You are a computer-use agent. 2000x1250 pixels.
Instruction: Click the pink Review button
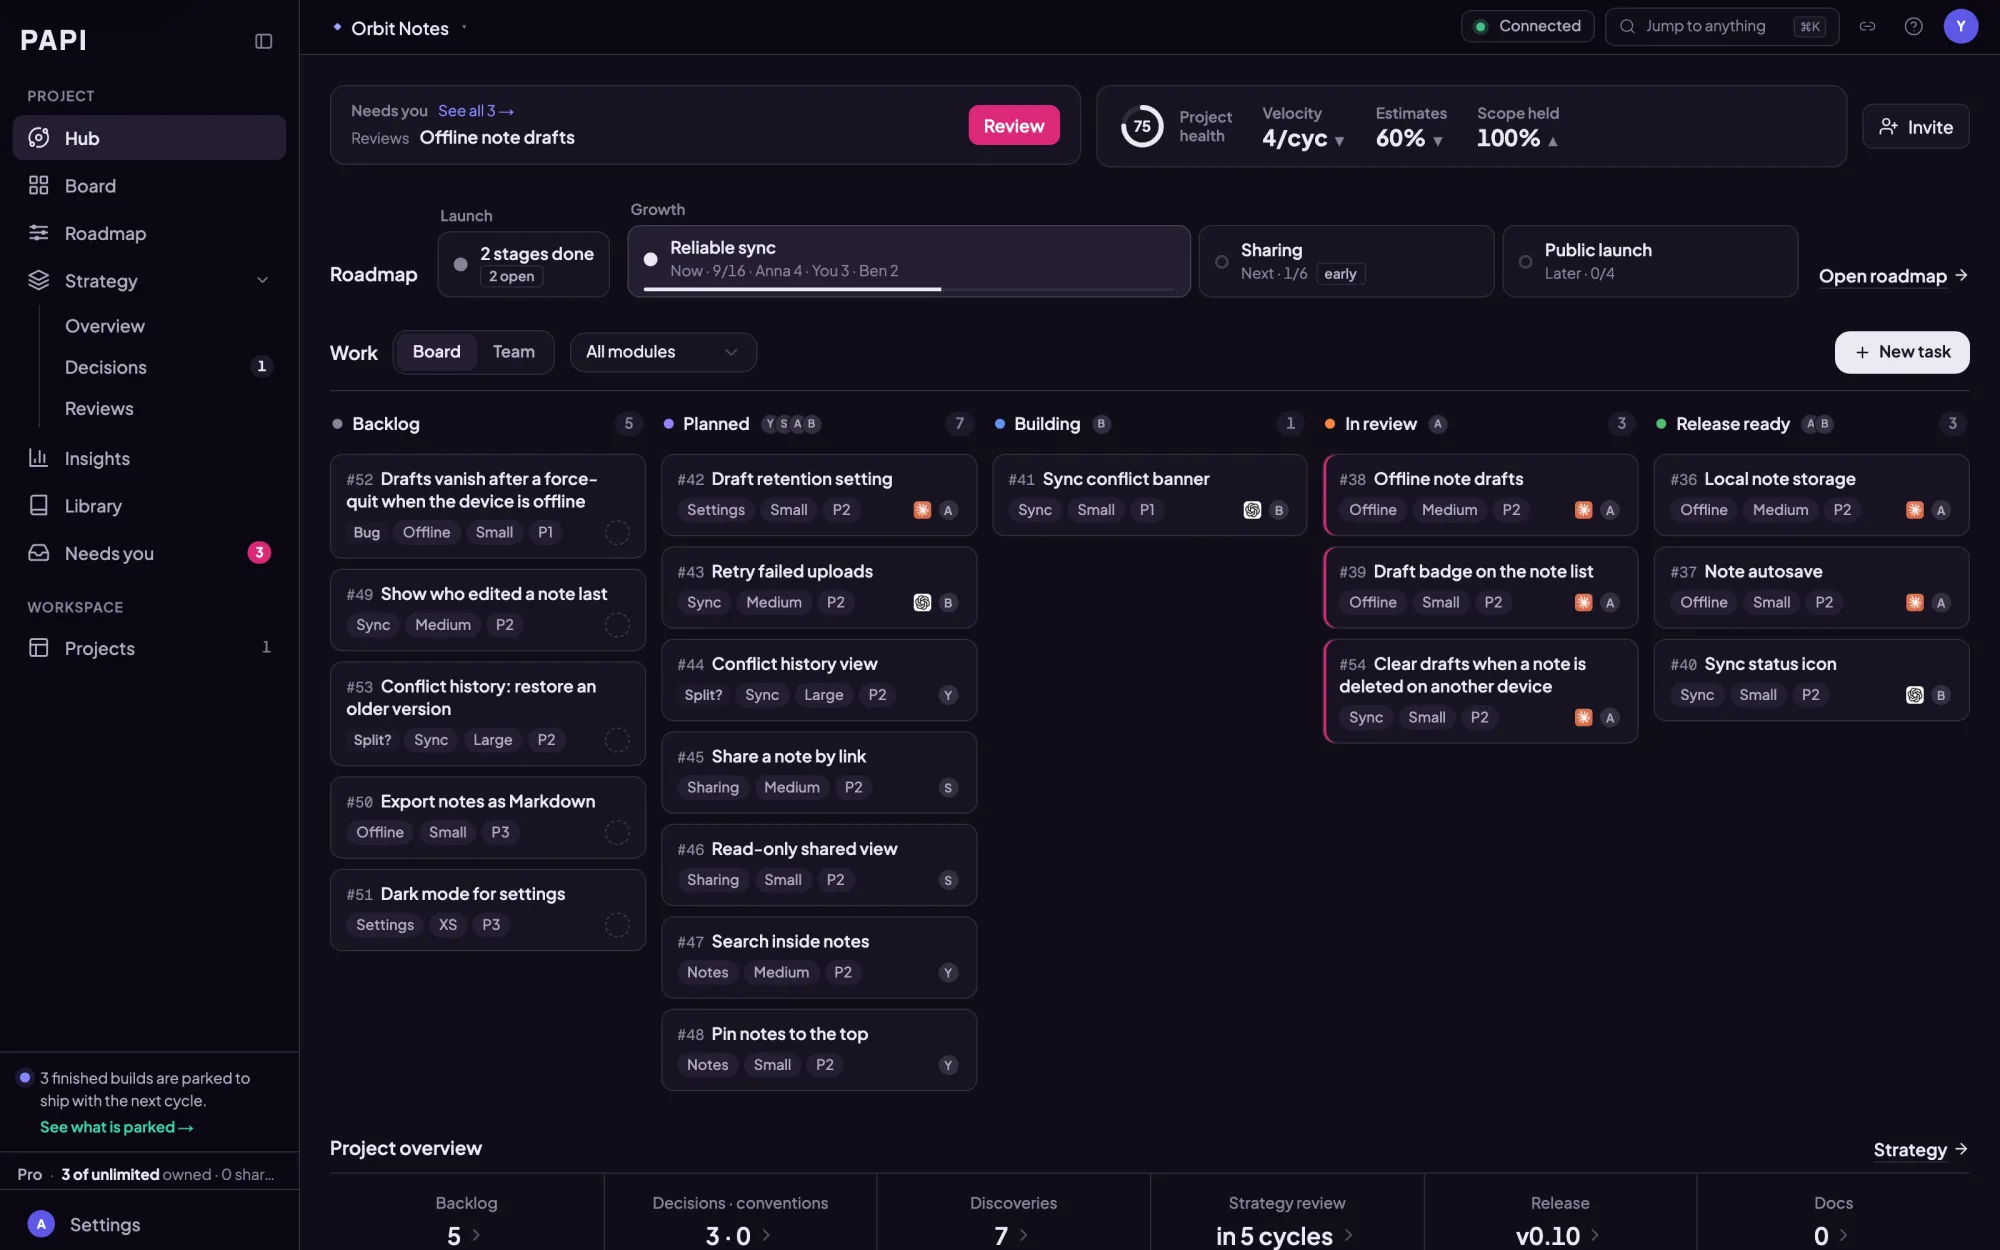[1013, 126]
